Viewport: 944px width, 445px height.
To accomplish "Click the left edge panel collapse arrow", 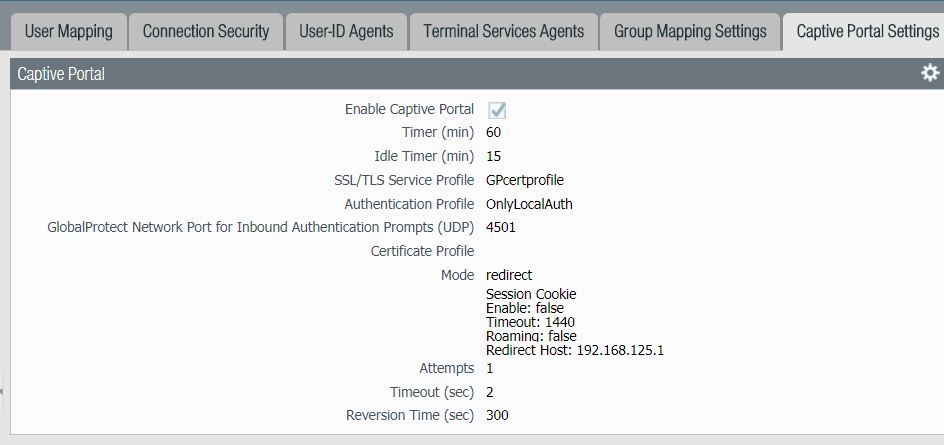I will pyautogui.click(x=2, y=390).
